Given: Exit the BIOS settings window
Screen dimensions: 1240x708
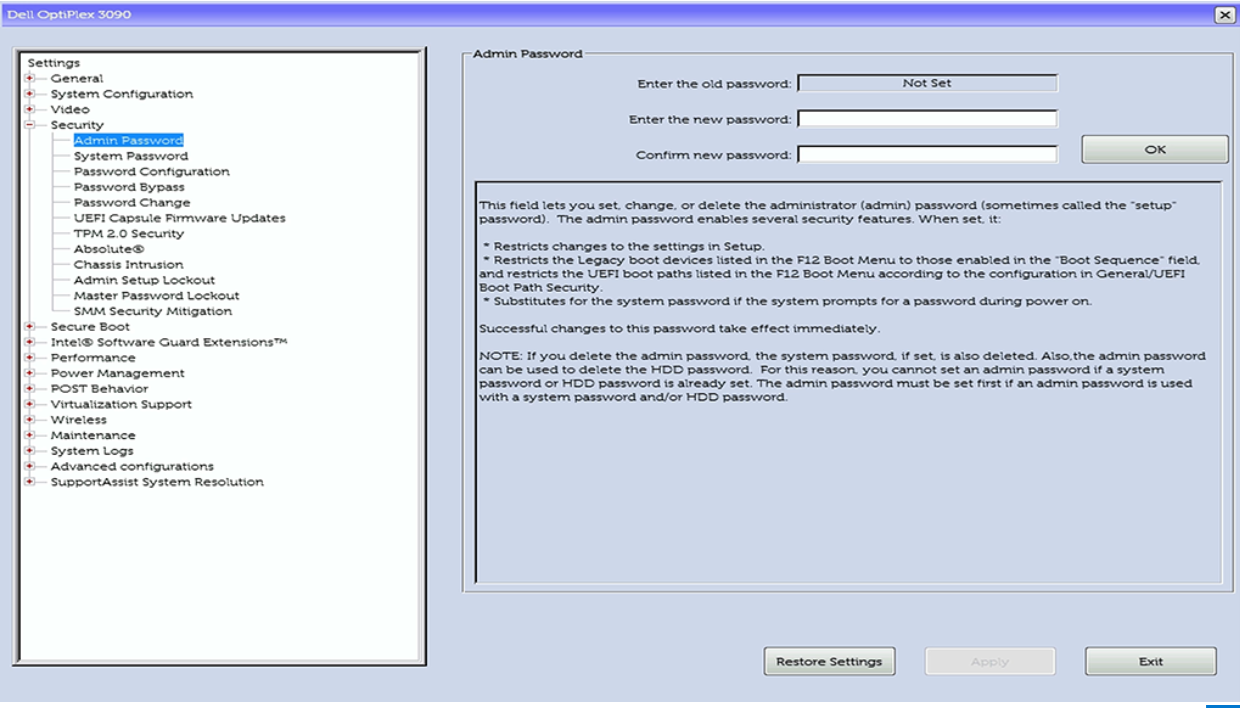Looking at the screenshot, I should [x=1150, y=661].
